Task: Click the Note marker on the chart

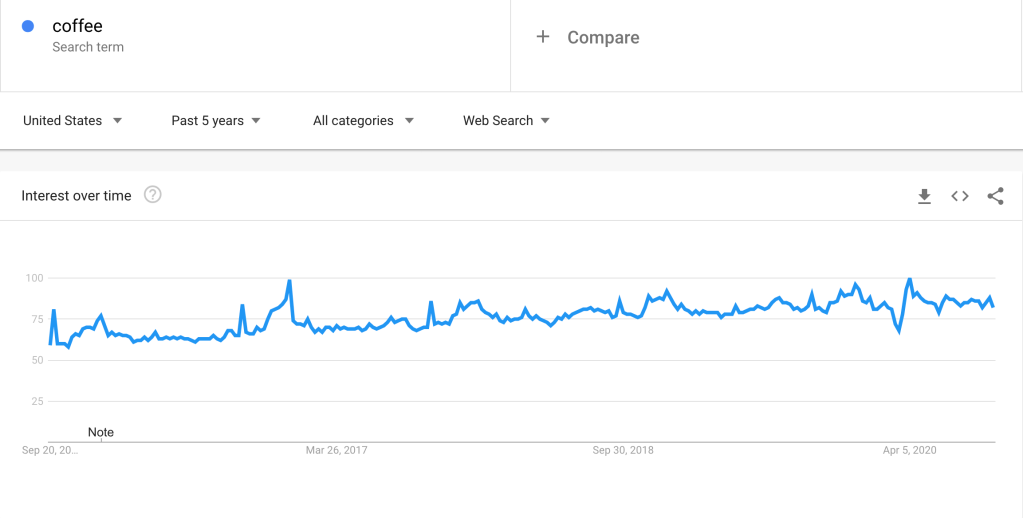Action: [x=101, y=432]
